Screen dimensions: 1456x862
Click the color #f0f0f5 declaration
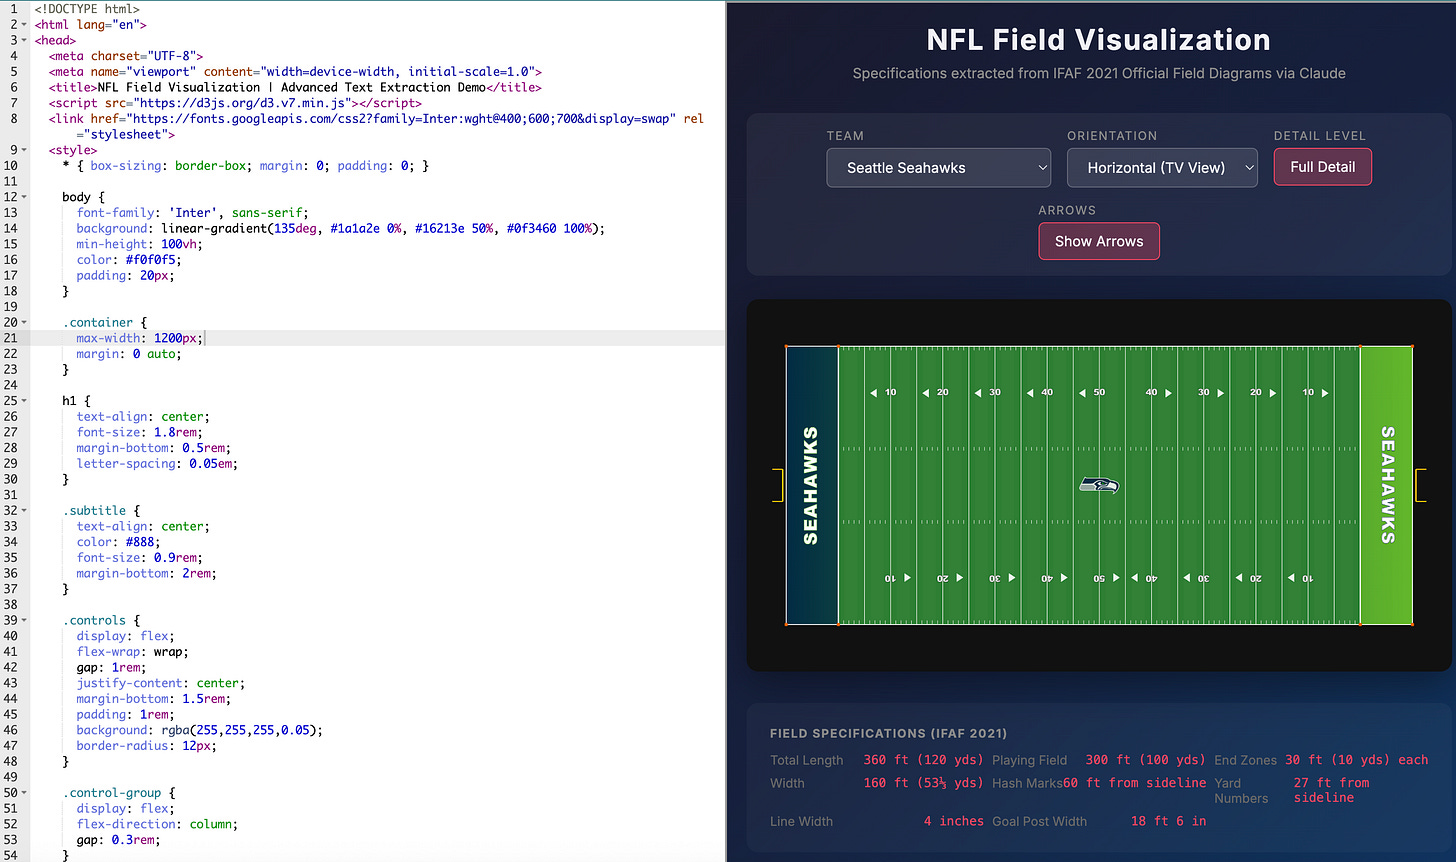click(x=130, y=260)
